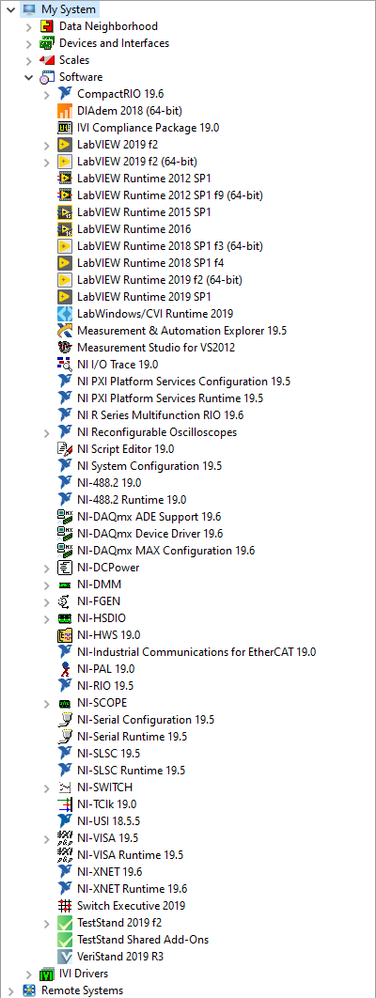Click the NI-PAL red figure icon
Screen dimensions: 376x998
65,669
